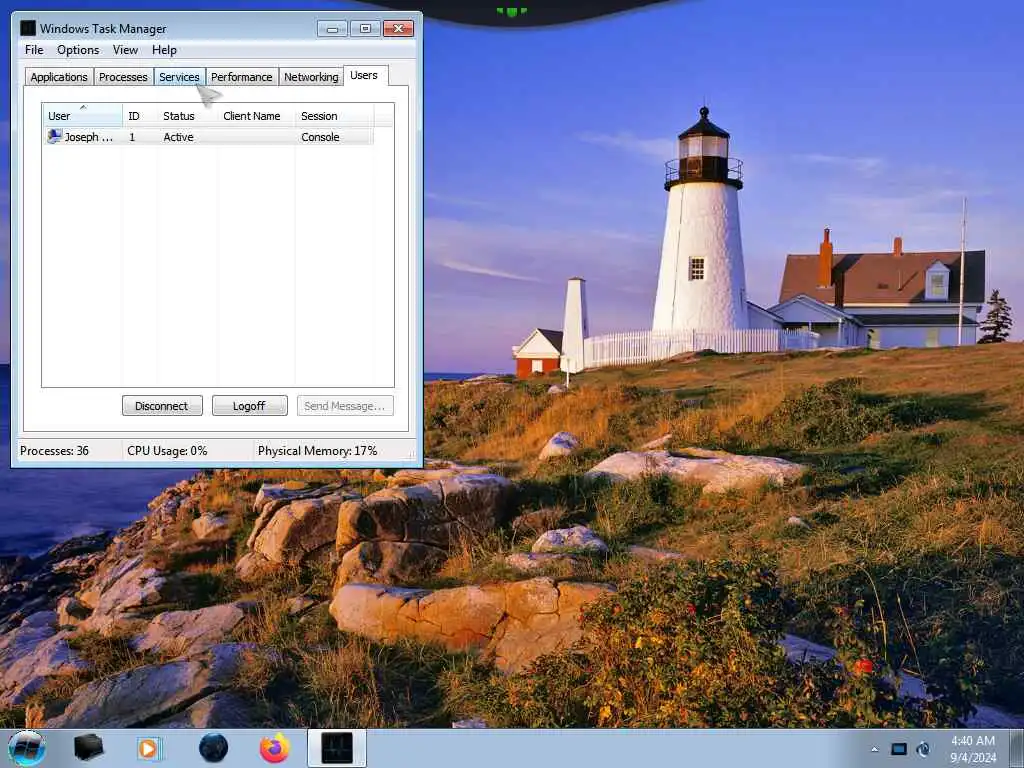Select the Joseph user row
The image size is (1024, 768).
pyautogui.click(x=208, y=136)
